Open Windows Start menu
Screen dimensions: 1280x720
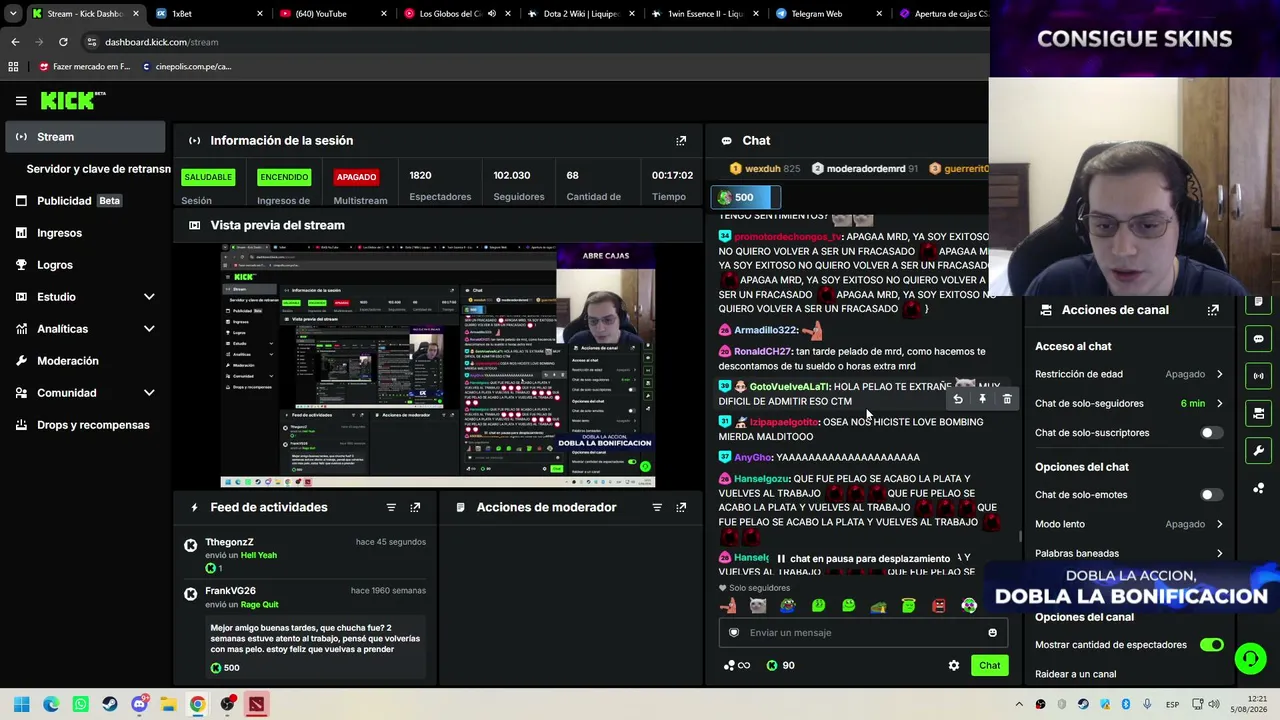[x=21, y=704]
